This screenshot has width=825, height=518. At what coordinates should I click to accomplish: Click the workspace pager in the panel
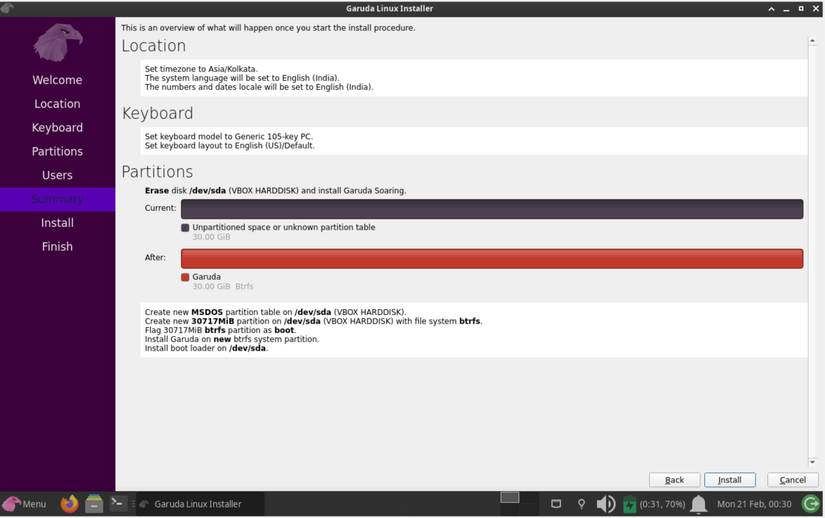(509, 497)
